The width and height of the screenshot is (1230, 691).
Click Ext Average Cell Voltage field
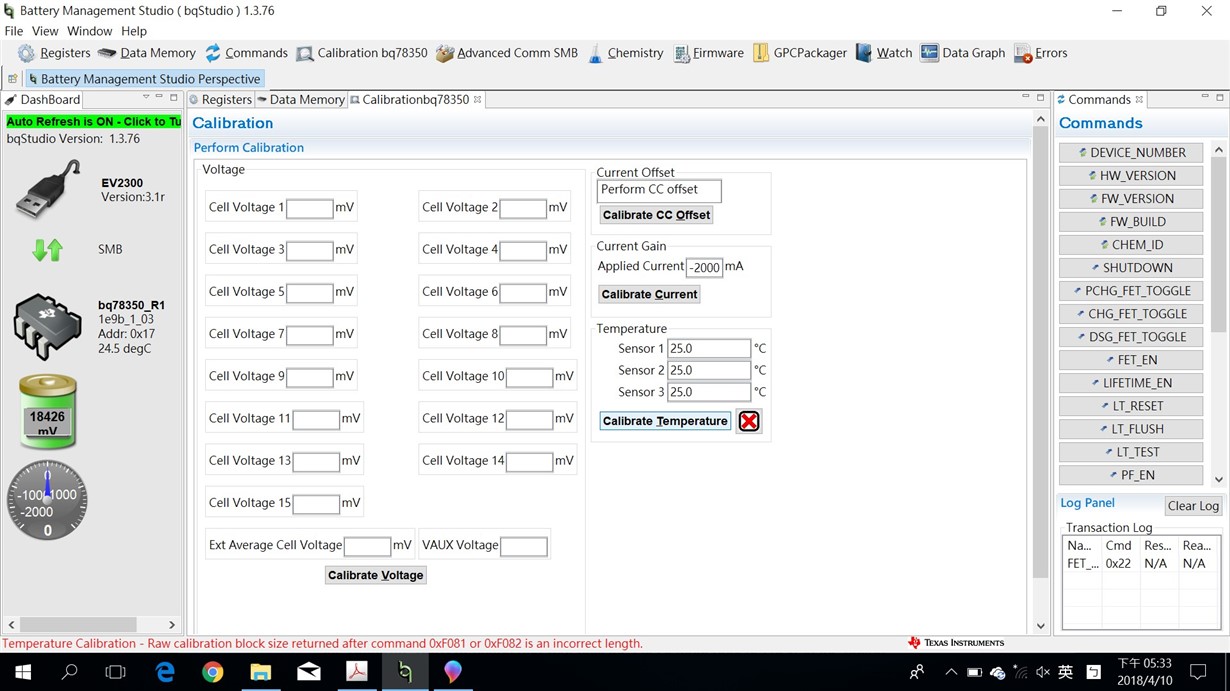367,546
